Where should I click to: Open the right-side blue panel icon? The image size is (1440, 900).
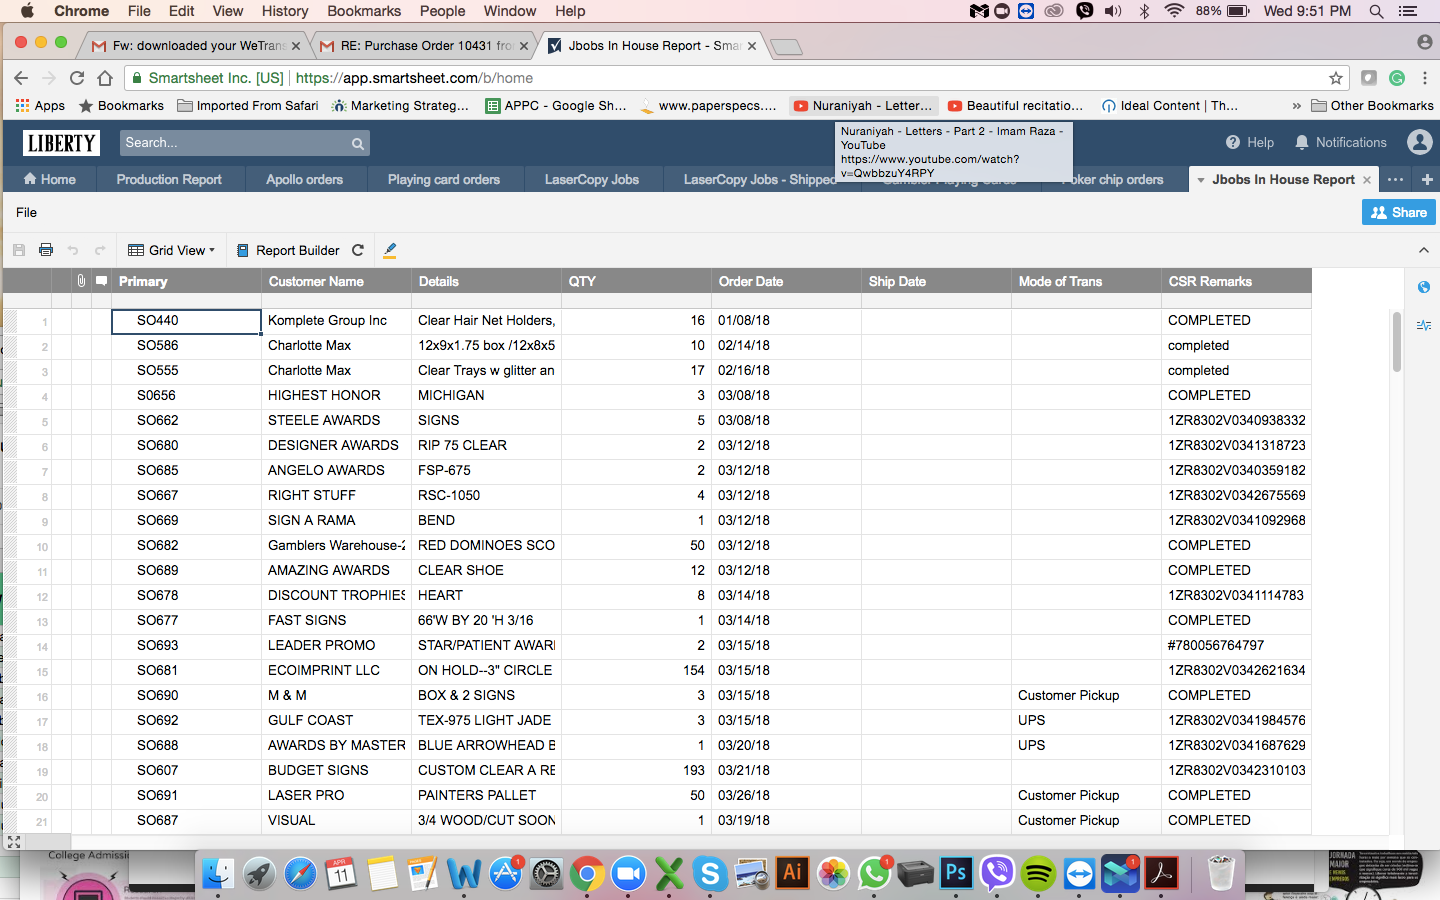tap(1424, 287)
